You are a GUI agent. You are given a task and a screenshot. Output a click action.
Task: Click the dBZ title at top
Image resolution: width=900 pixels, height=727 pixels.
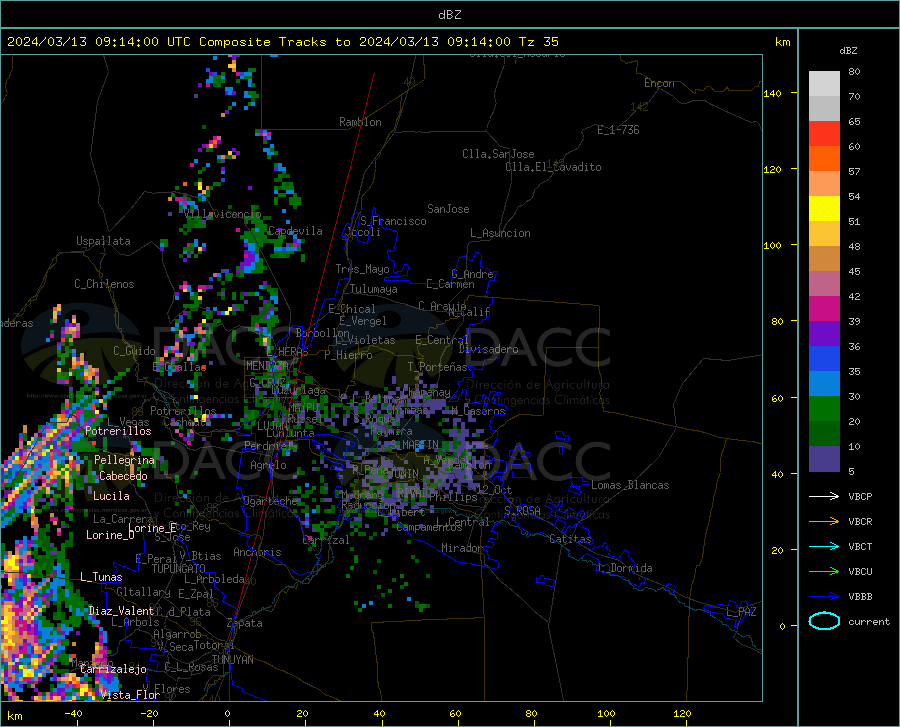pos(449,15)
